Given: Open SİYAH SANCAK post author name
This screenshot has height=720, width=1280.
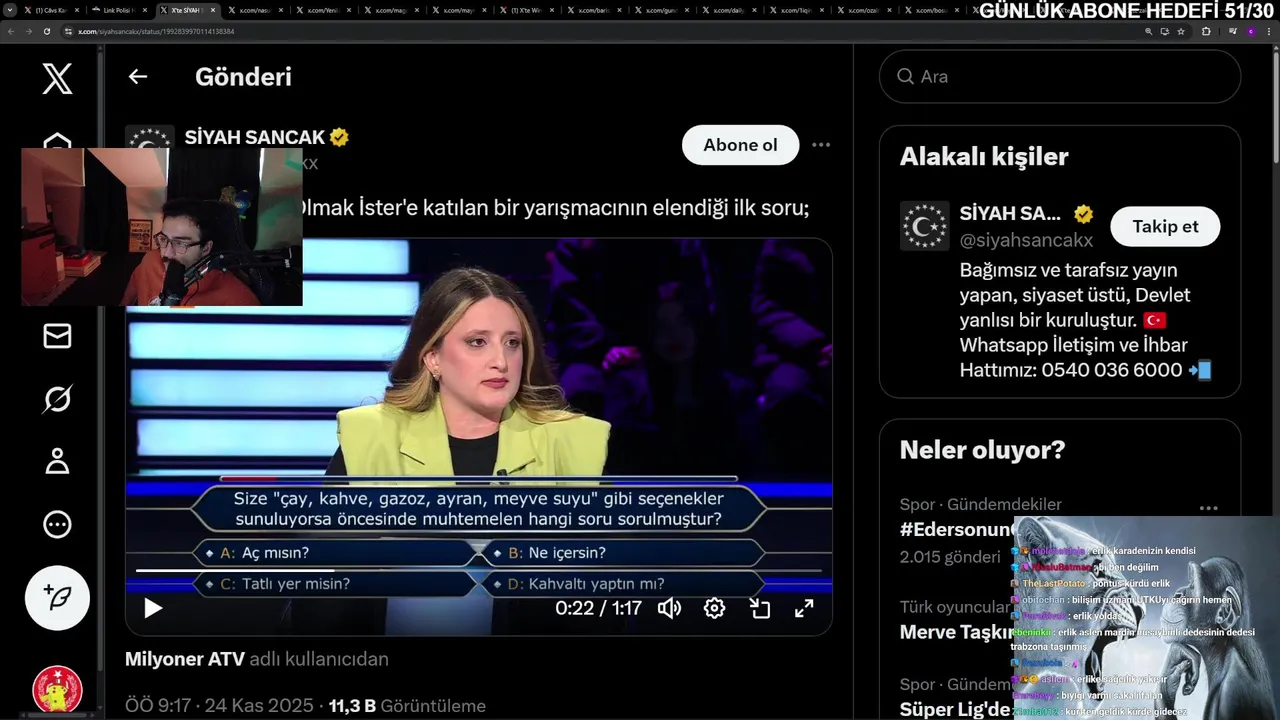Looking at the screenshot, I should coord(254,137).
